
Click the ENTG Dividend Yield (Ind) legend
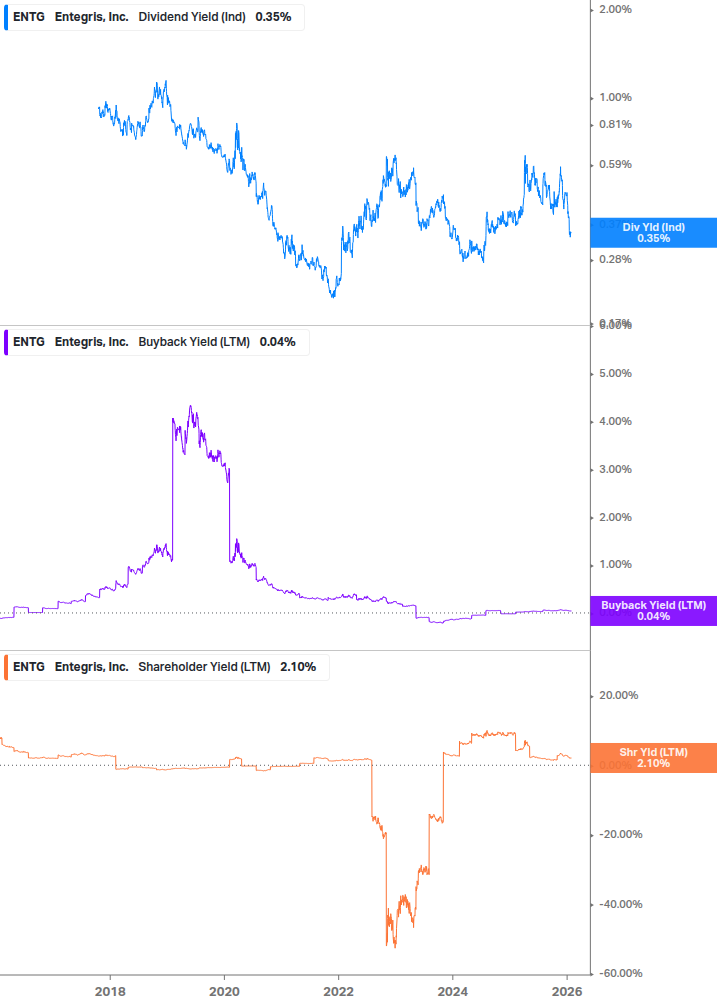tap(154, 17)
